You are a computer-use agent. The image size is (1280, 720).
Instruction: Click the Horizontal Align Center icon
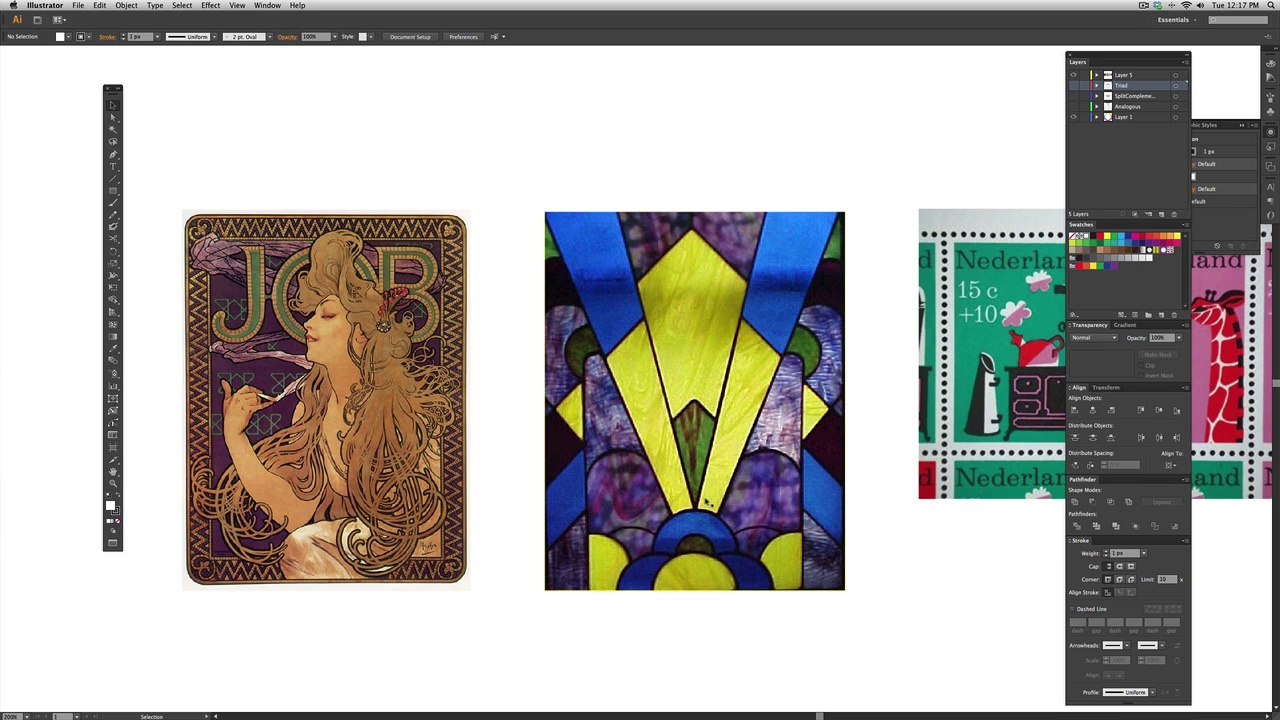[x=1092, y=410]
